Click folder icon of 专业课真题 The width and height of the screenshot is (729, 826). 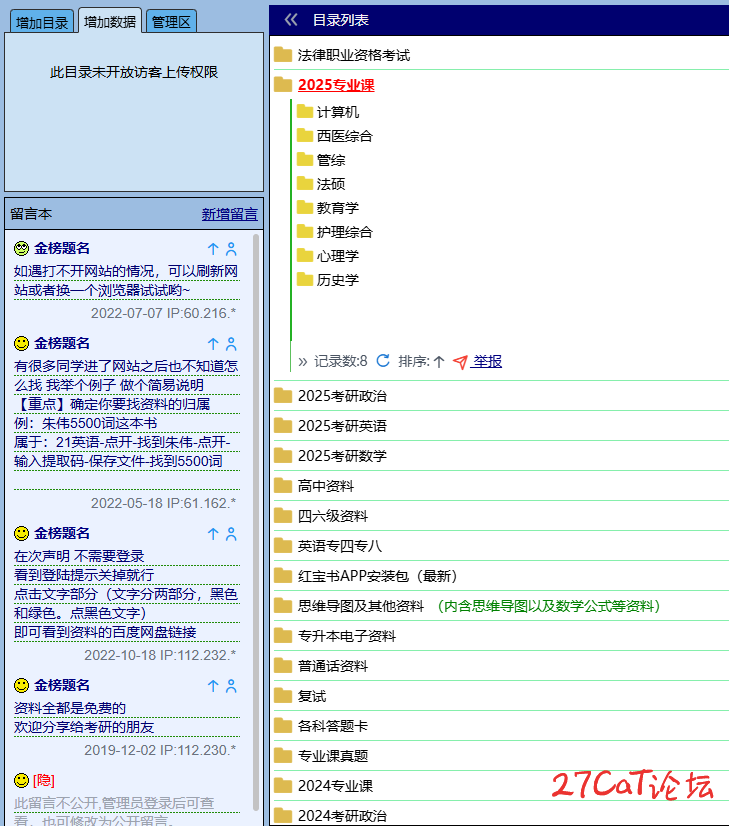[x=283, y=755]
